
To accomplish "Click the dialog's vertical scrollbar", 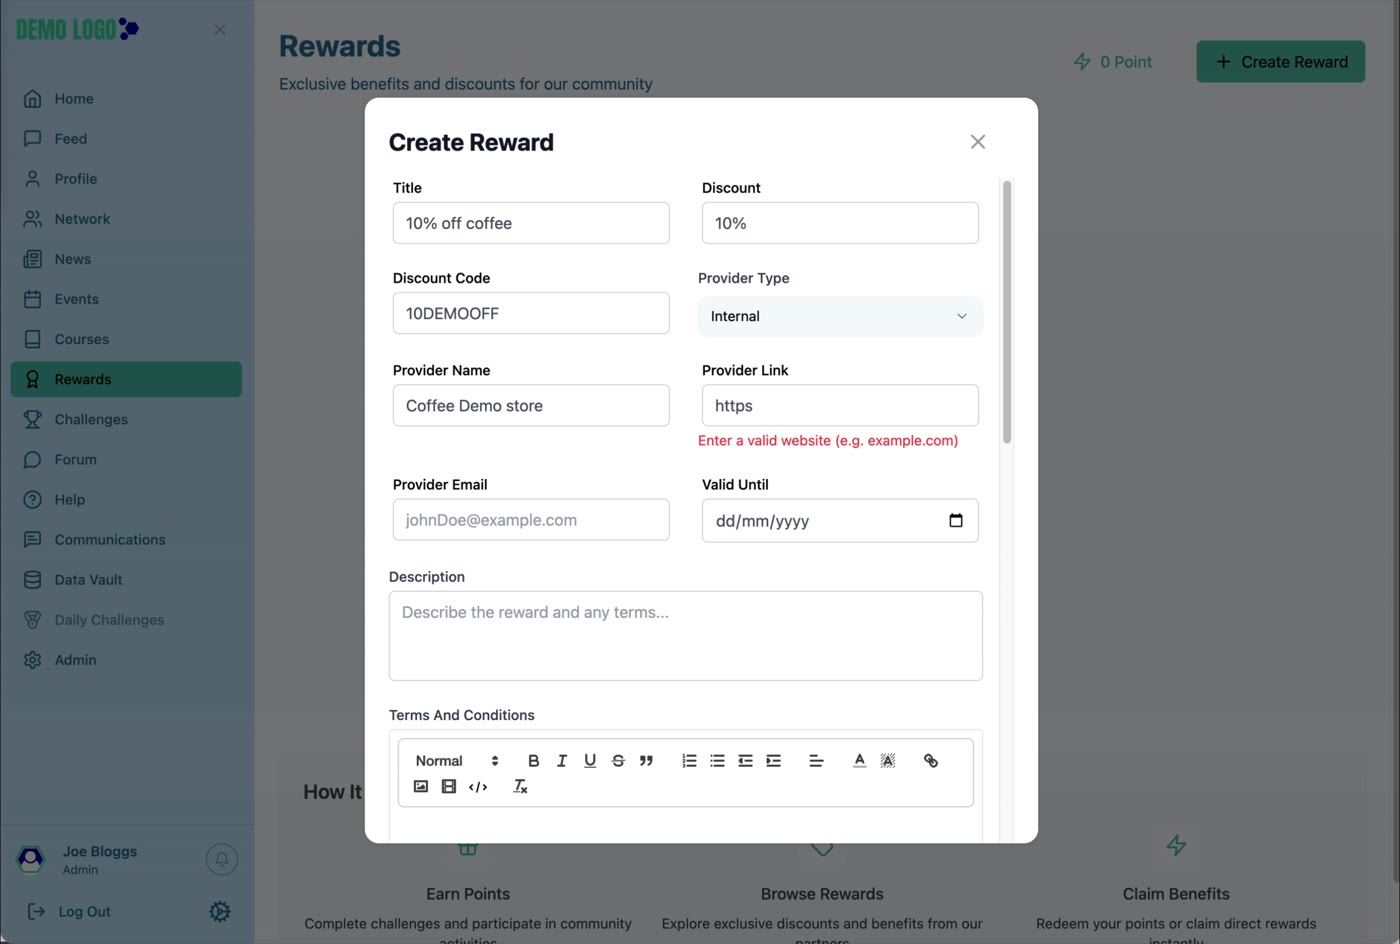I will click(x=1007, y=311).
